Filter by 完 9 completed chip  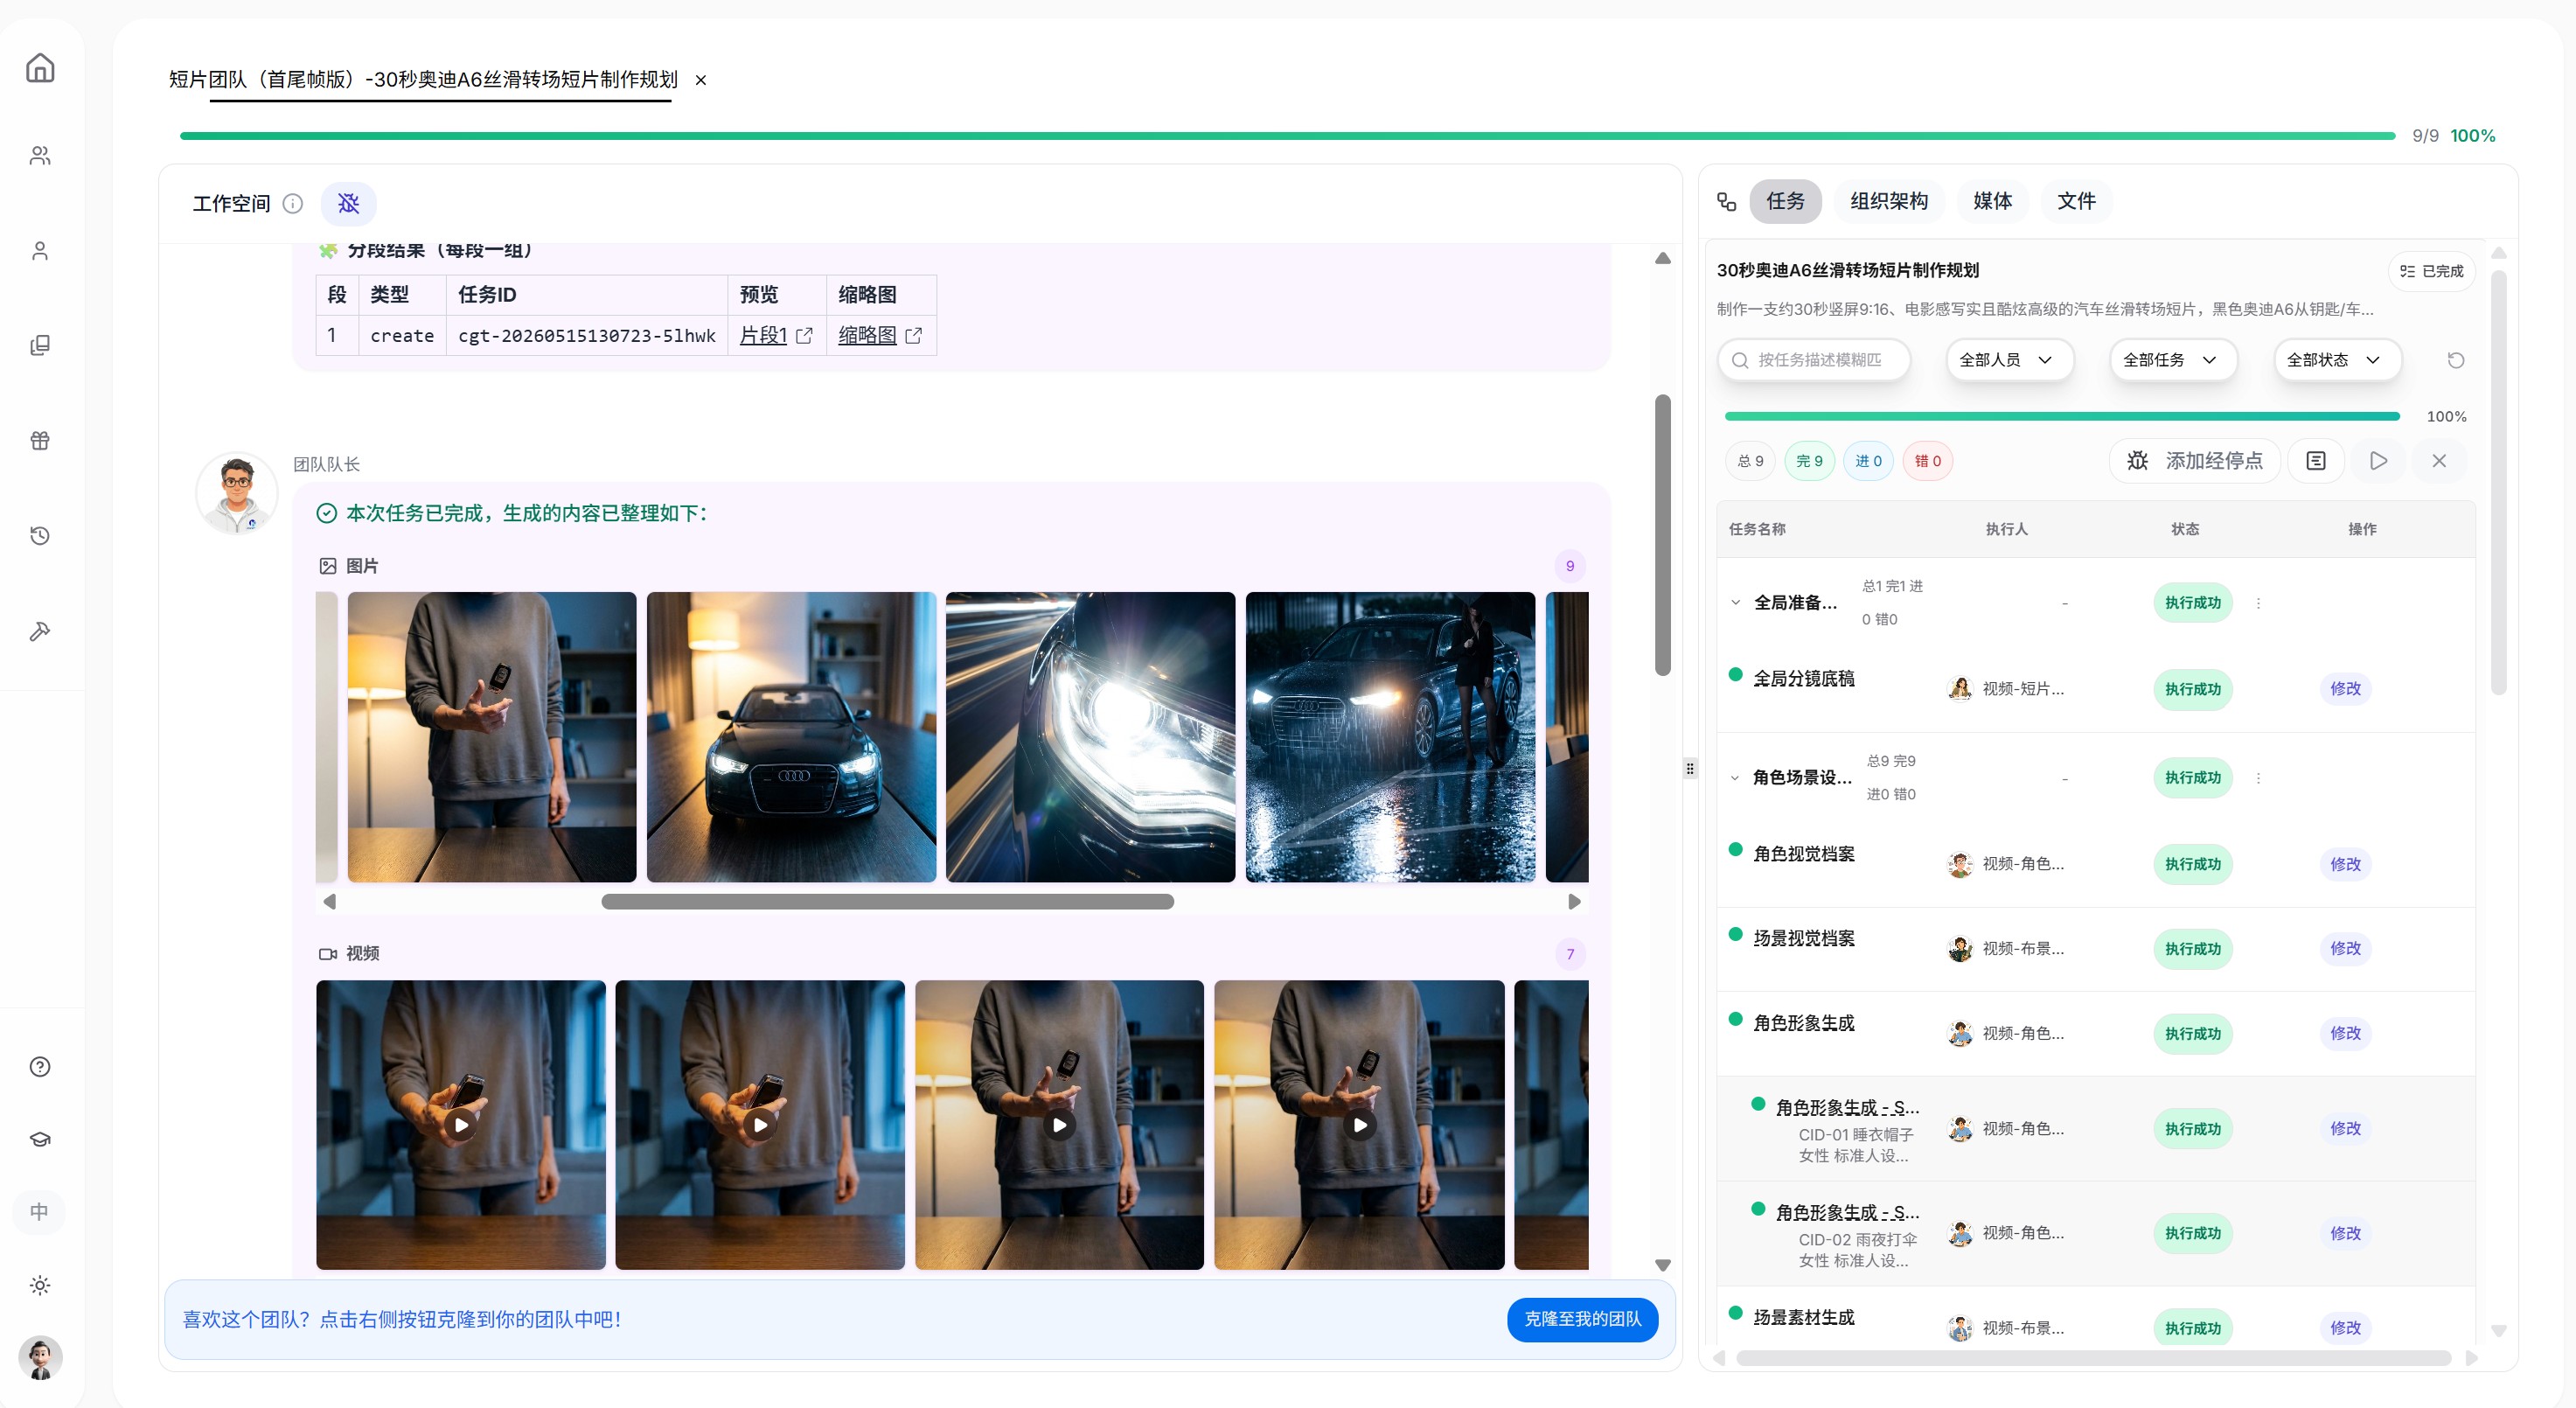(x=1809, y=461)
